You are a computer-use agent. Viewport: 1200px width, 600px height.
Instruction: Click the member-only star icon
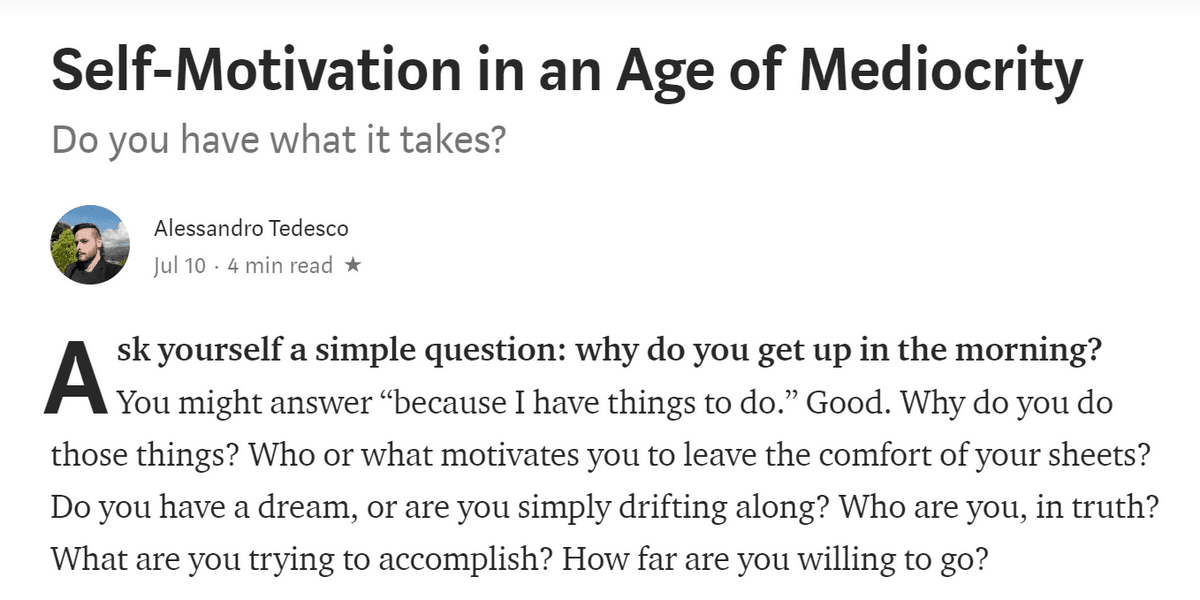(x=352, y=266)
